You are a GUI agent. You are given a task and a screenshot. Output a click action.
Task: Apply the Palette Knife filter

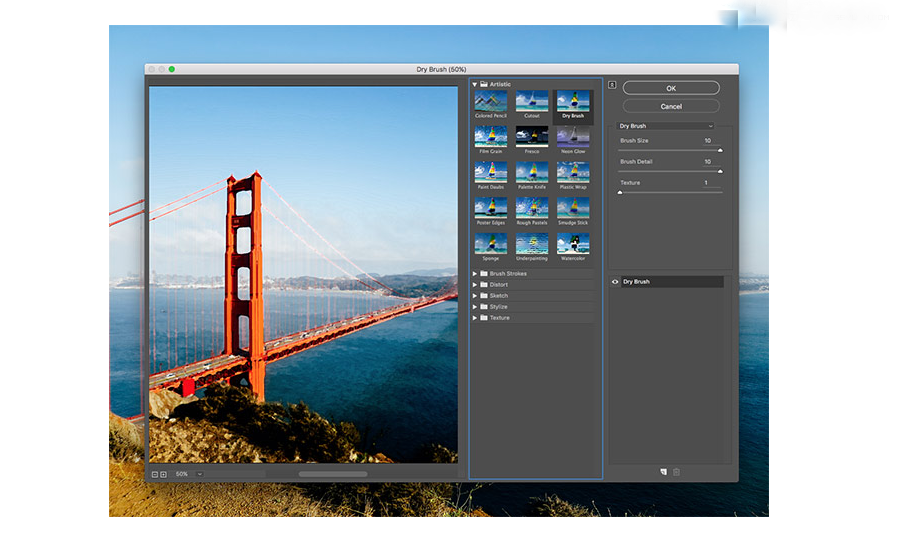click(x=532, y=172)
